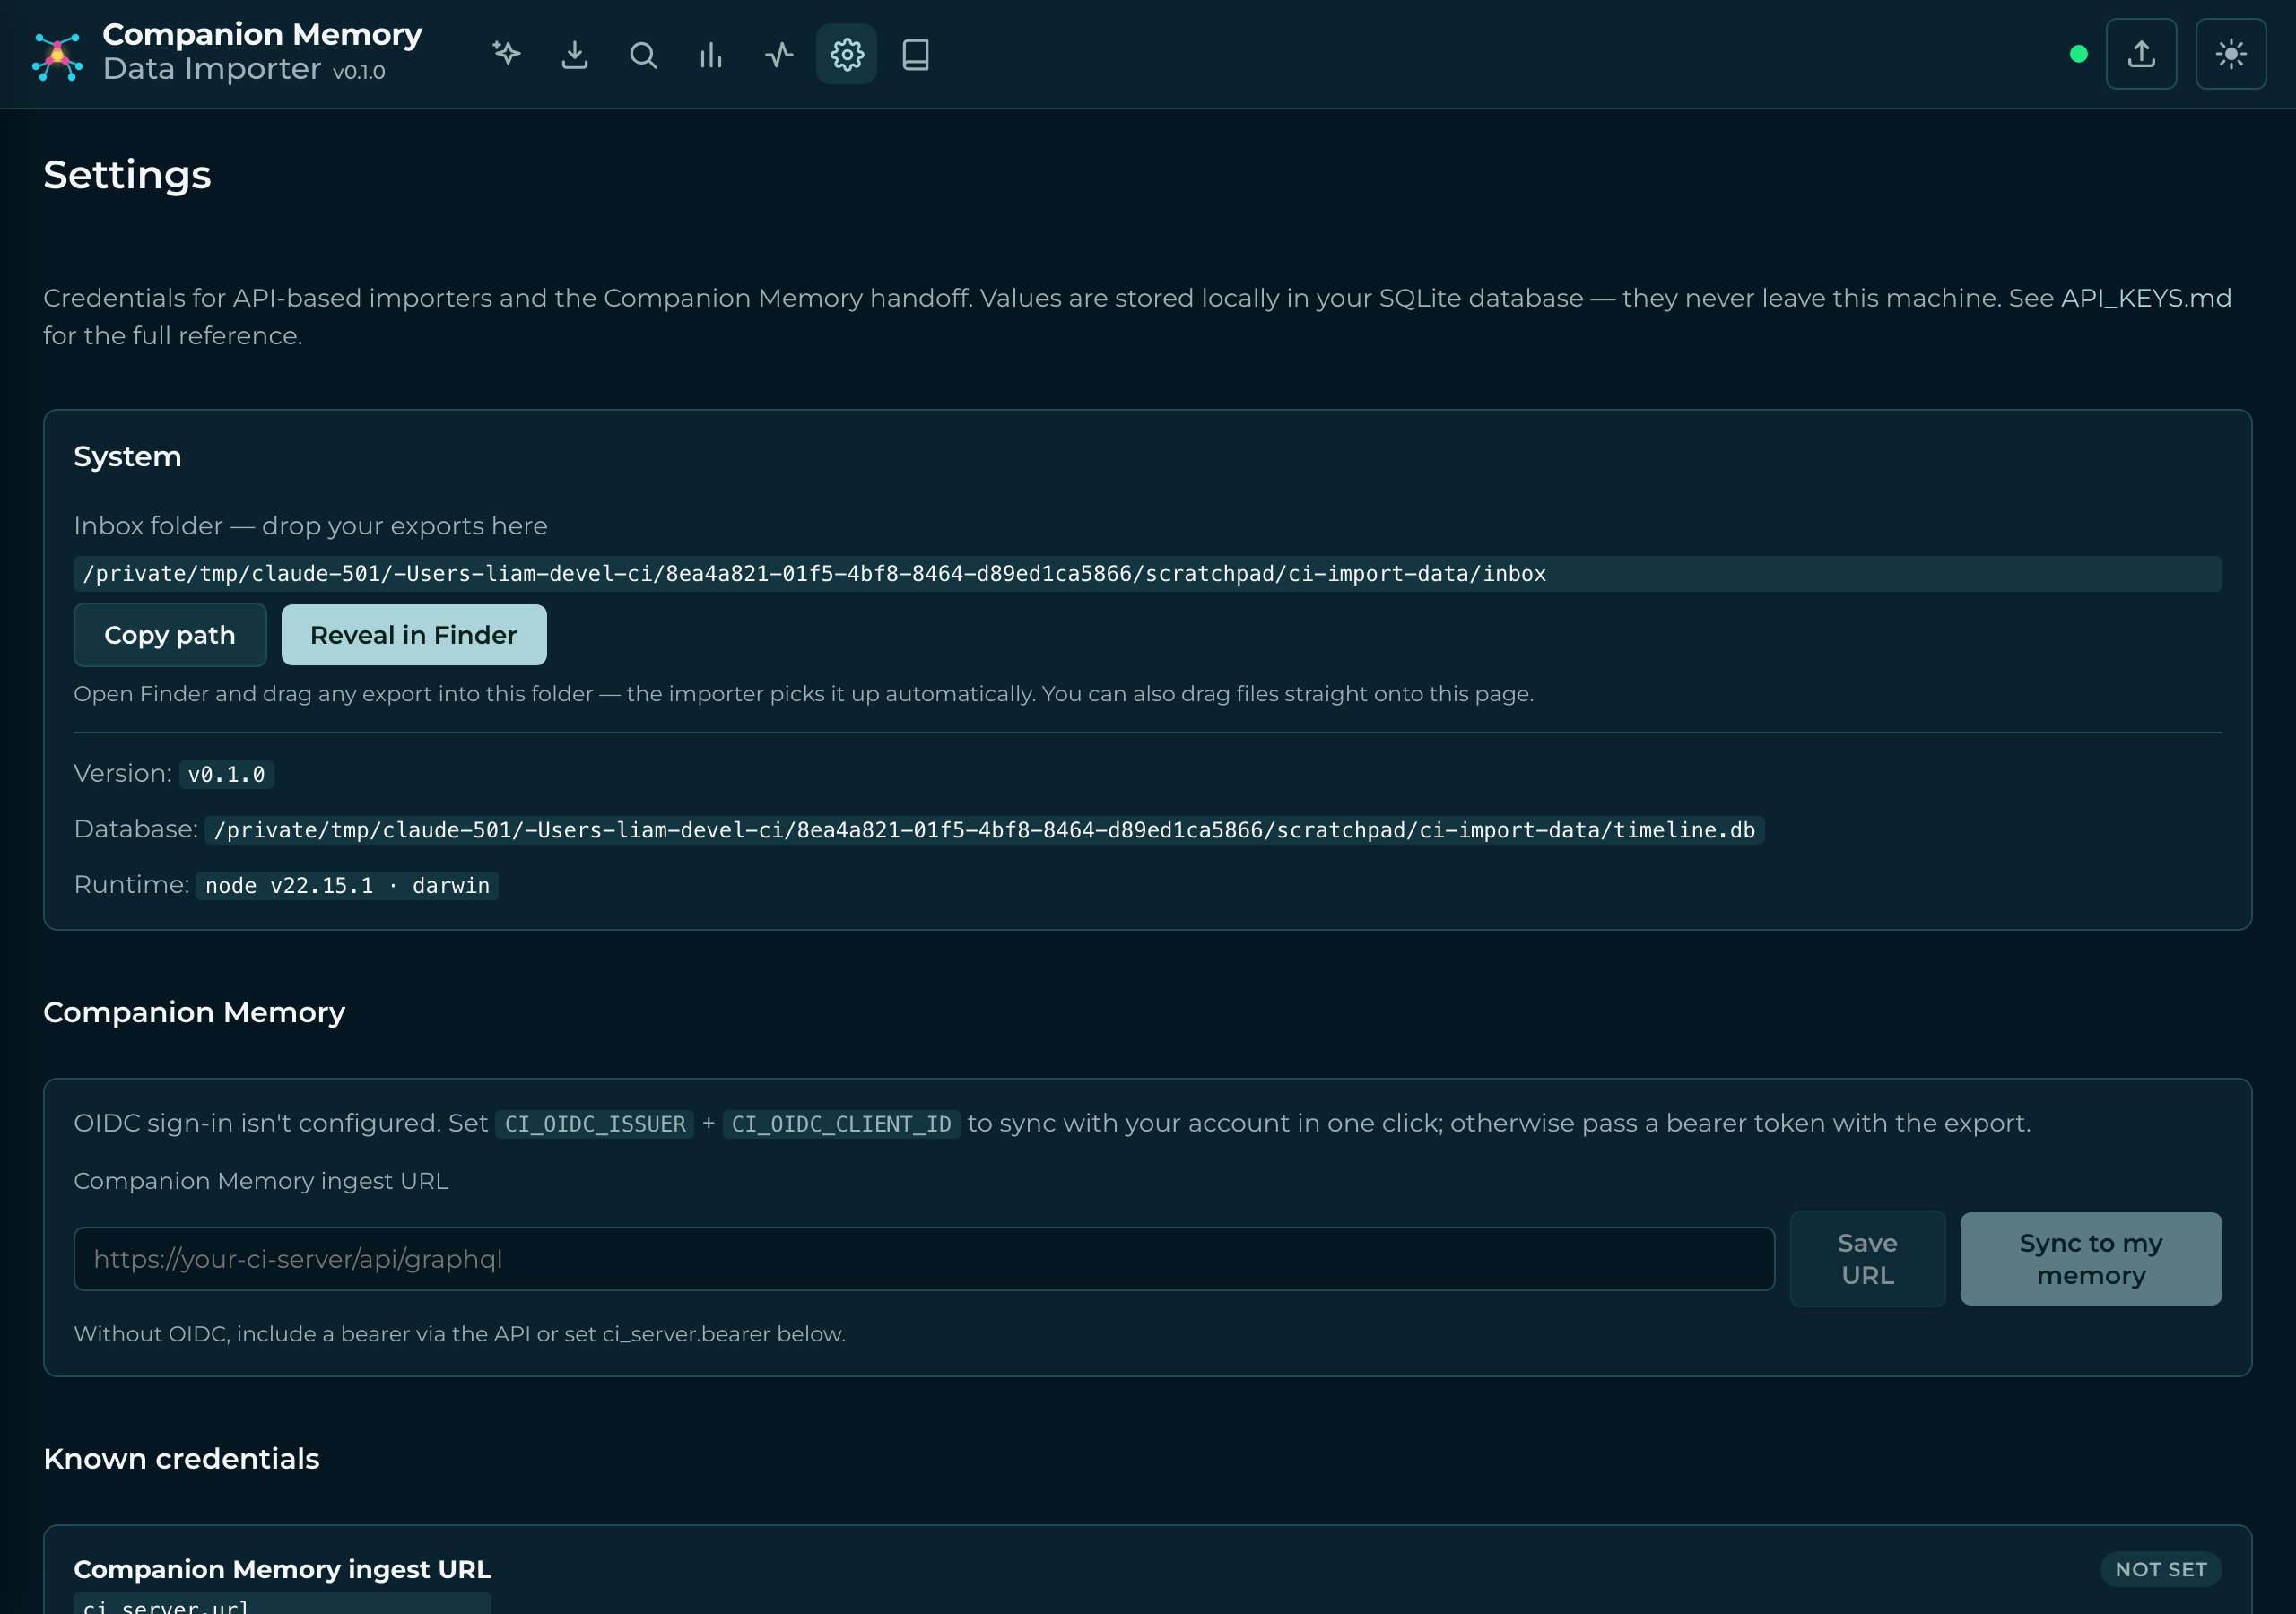Select the settings gear icon
This screenshot has width=2296, height=1614.
(847, 54)
